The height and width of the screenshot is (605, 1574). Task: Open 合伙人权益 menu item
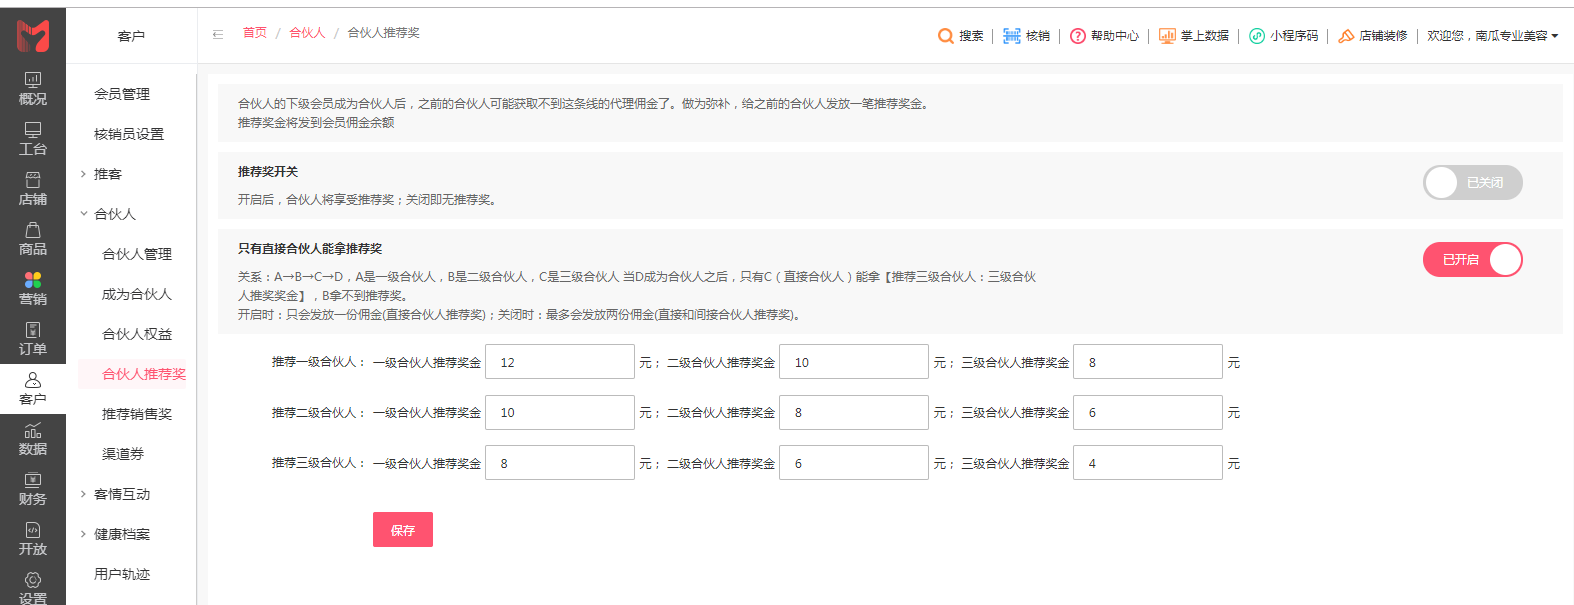point(137,334)
